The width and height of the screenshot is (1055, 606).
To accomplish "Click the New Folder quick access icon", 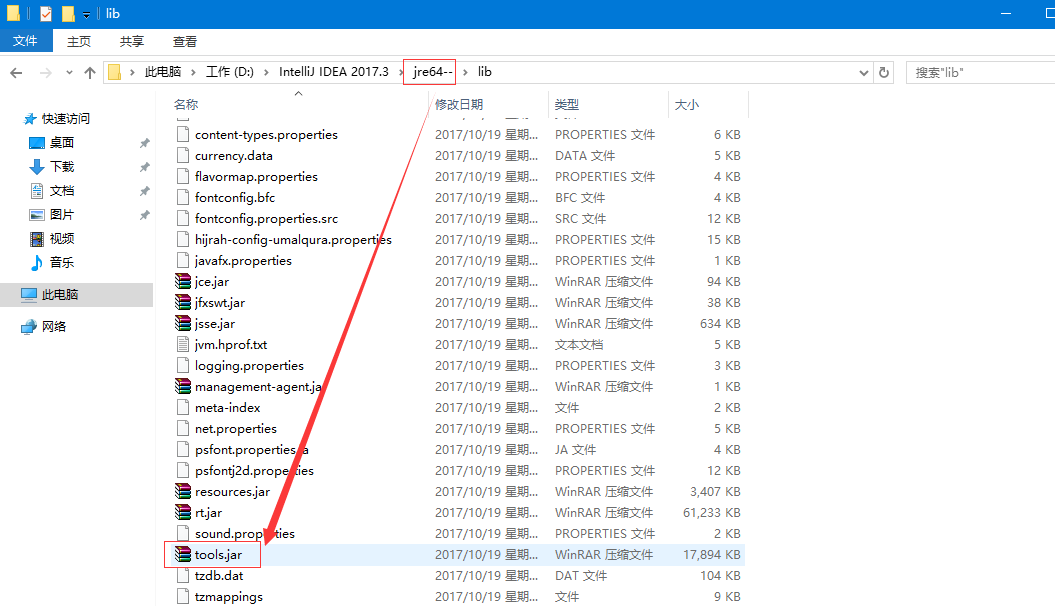I will coord(68,13).
